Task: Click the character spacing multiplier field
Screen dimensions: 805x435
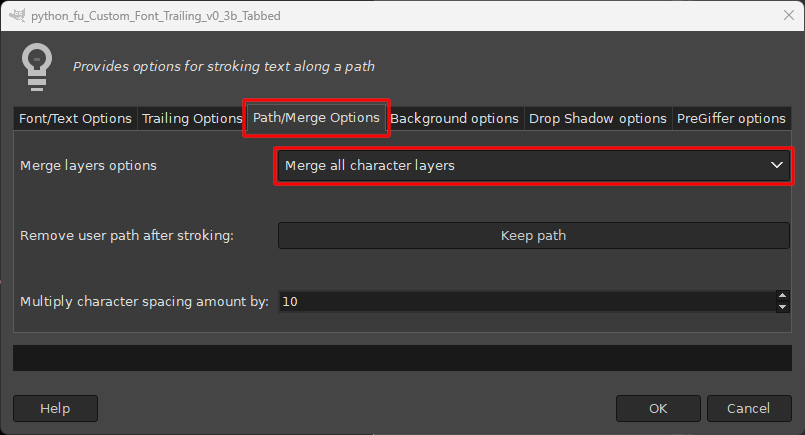Action: tap(527, 301)
